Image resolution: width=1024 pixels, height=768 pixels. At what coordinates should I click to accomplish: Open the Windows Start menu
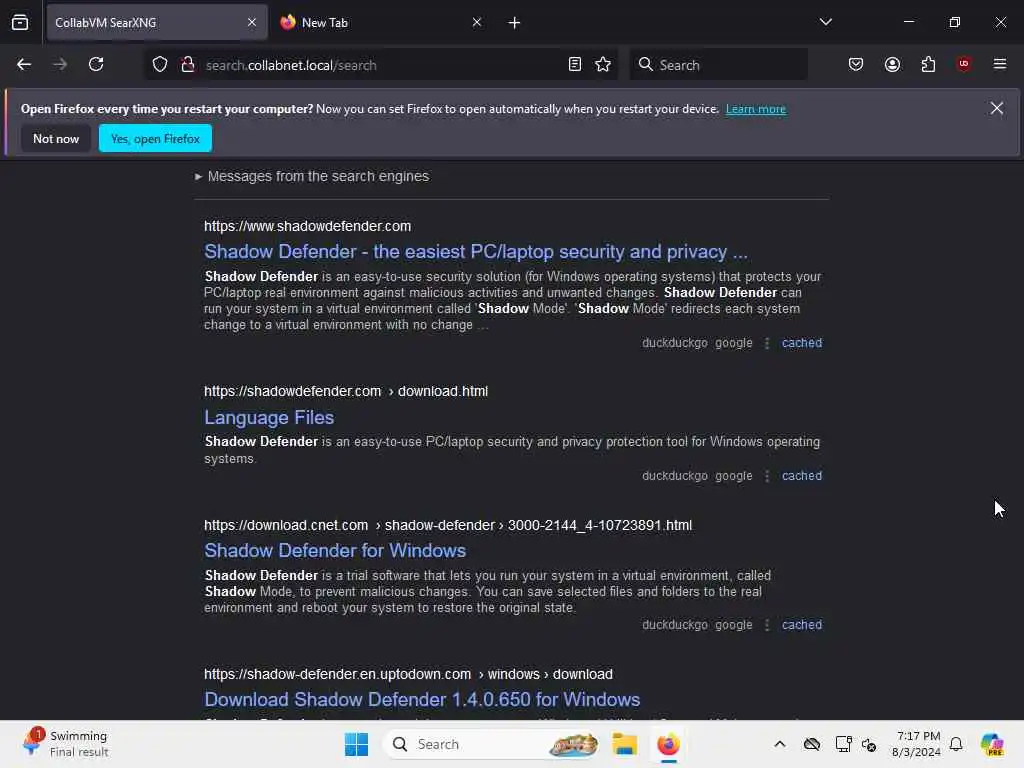click(356, 744)
